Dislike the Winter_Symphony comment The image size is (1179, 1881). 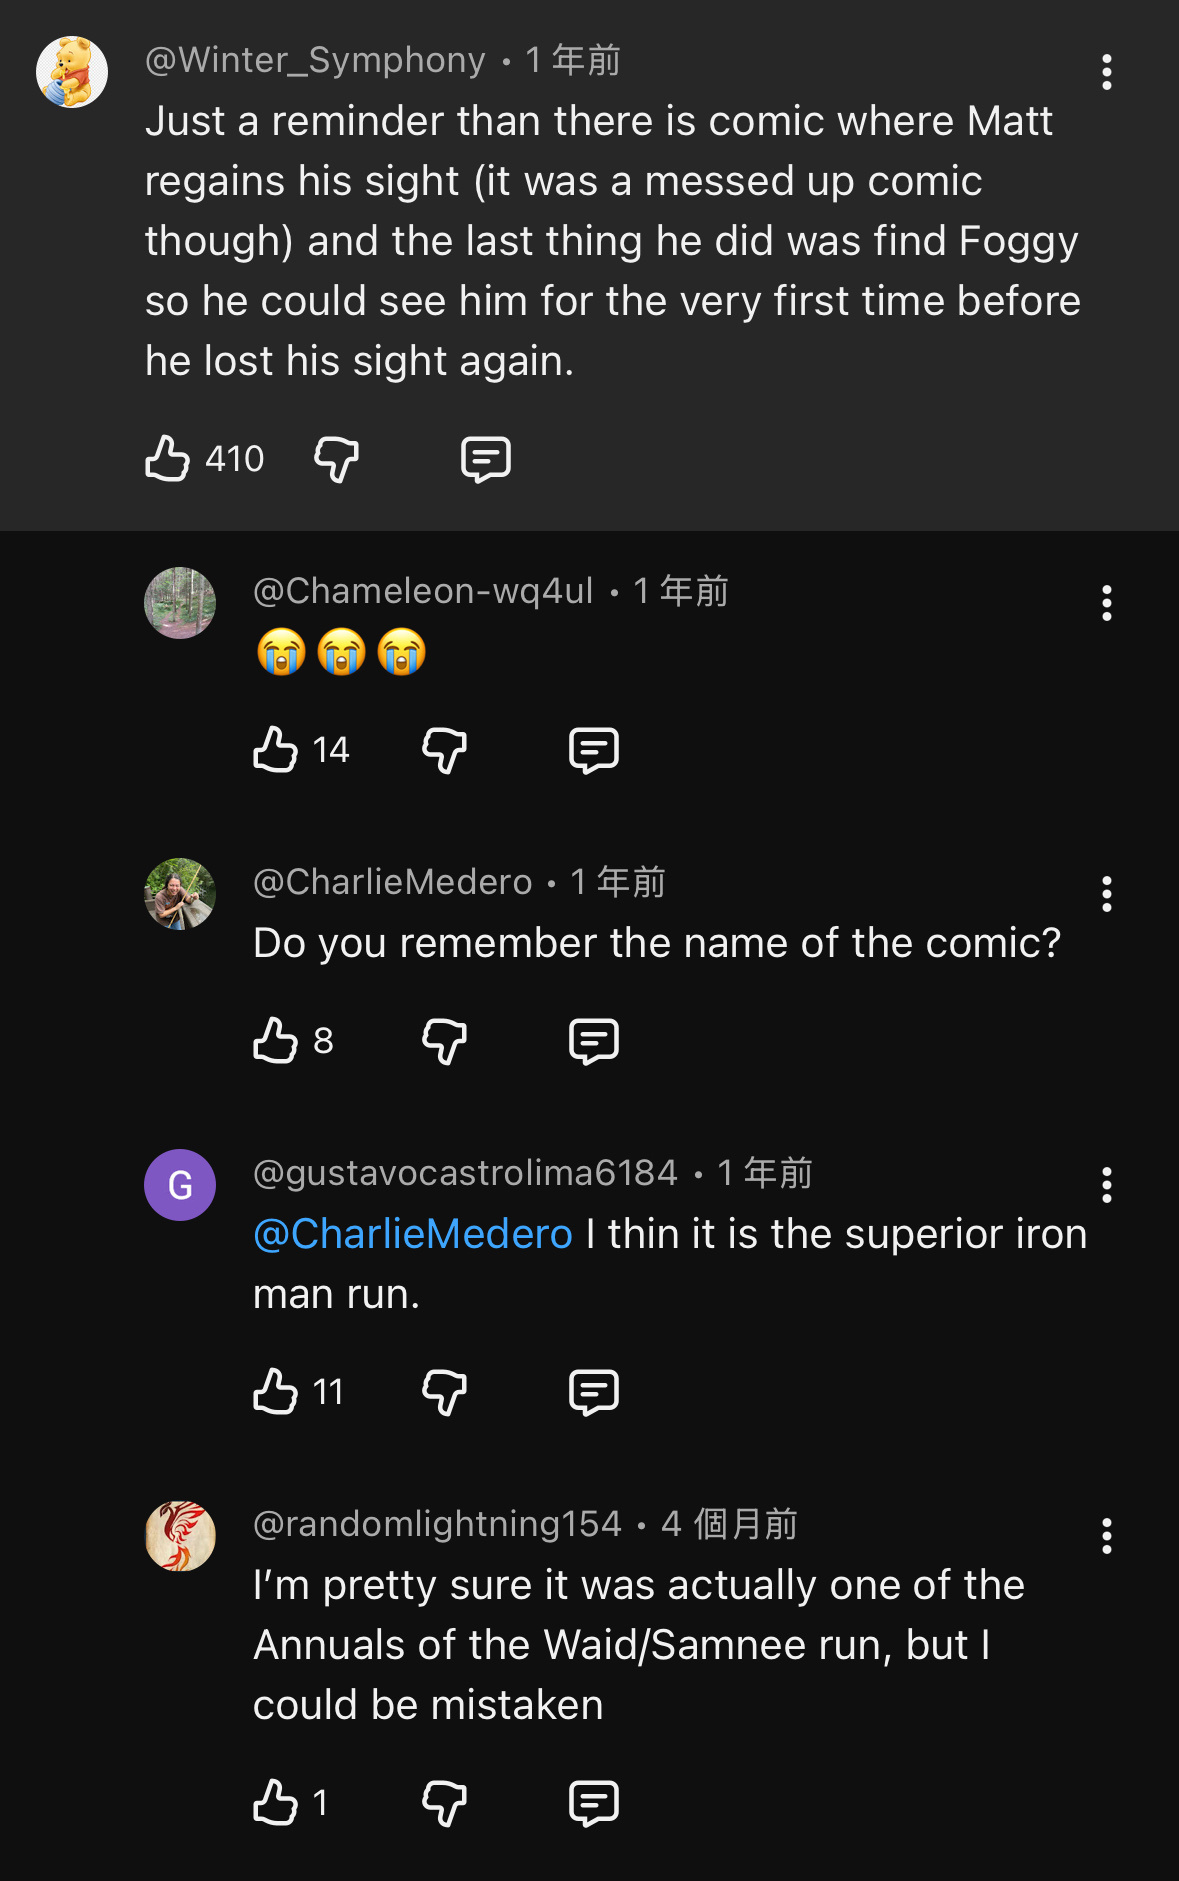point(336,459)
